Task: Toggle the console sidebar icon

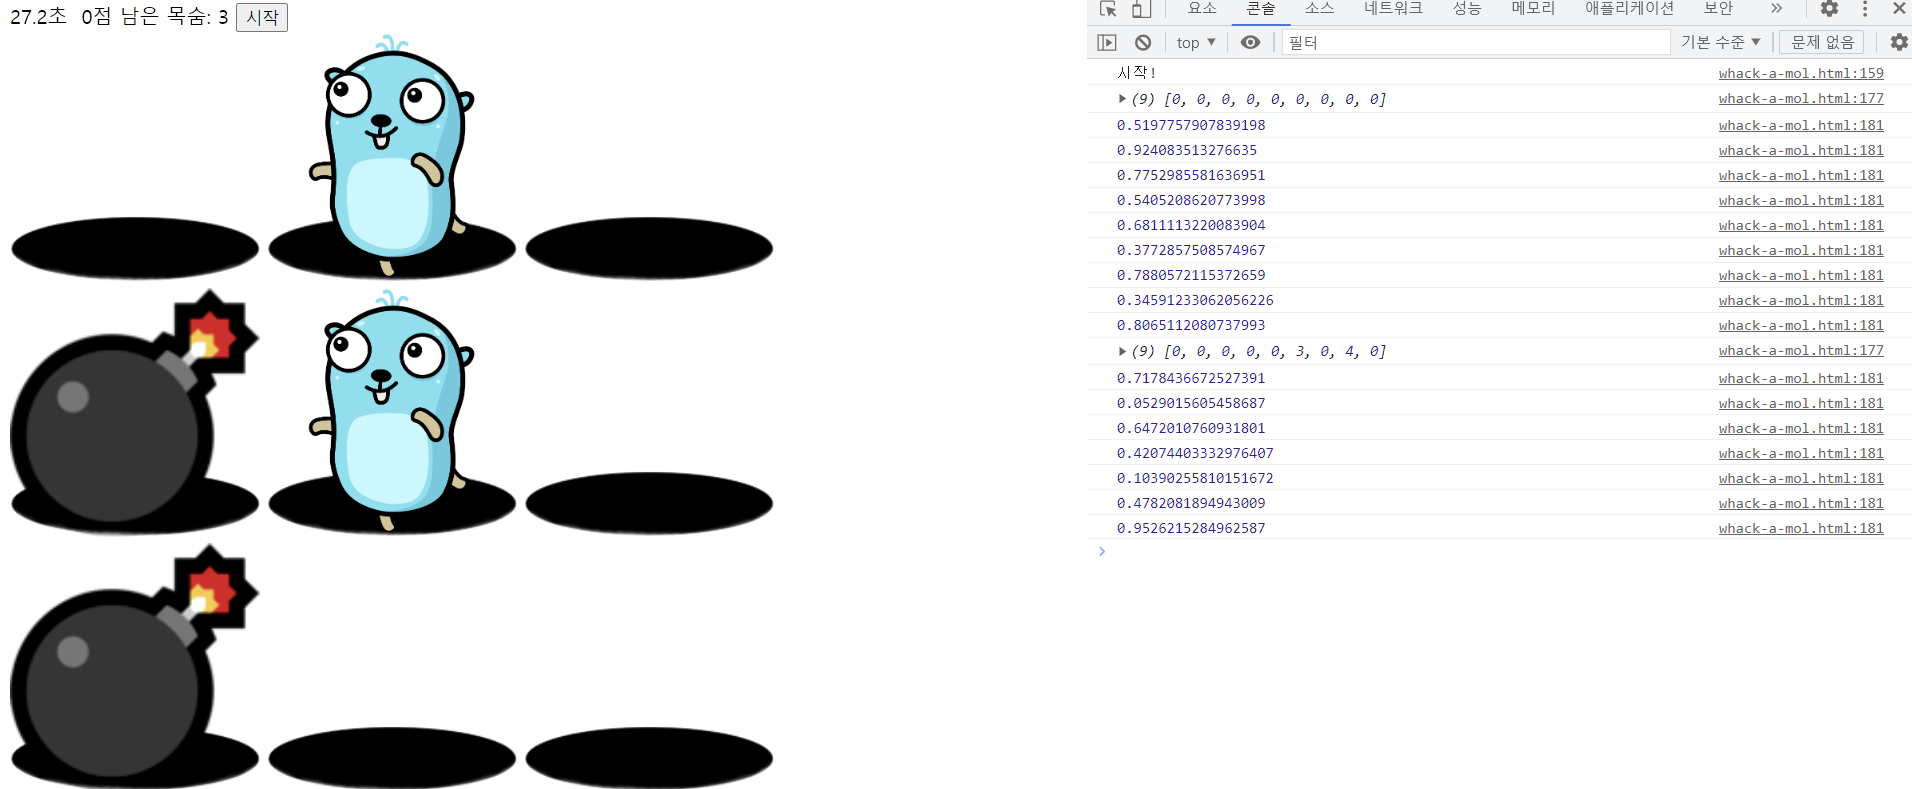Action: tap(1107, 42)
